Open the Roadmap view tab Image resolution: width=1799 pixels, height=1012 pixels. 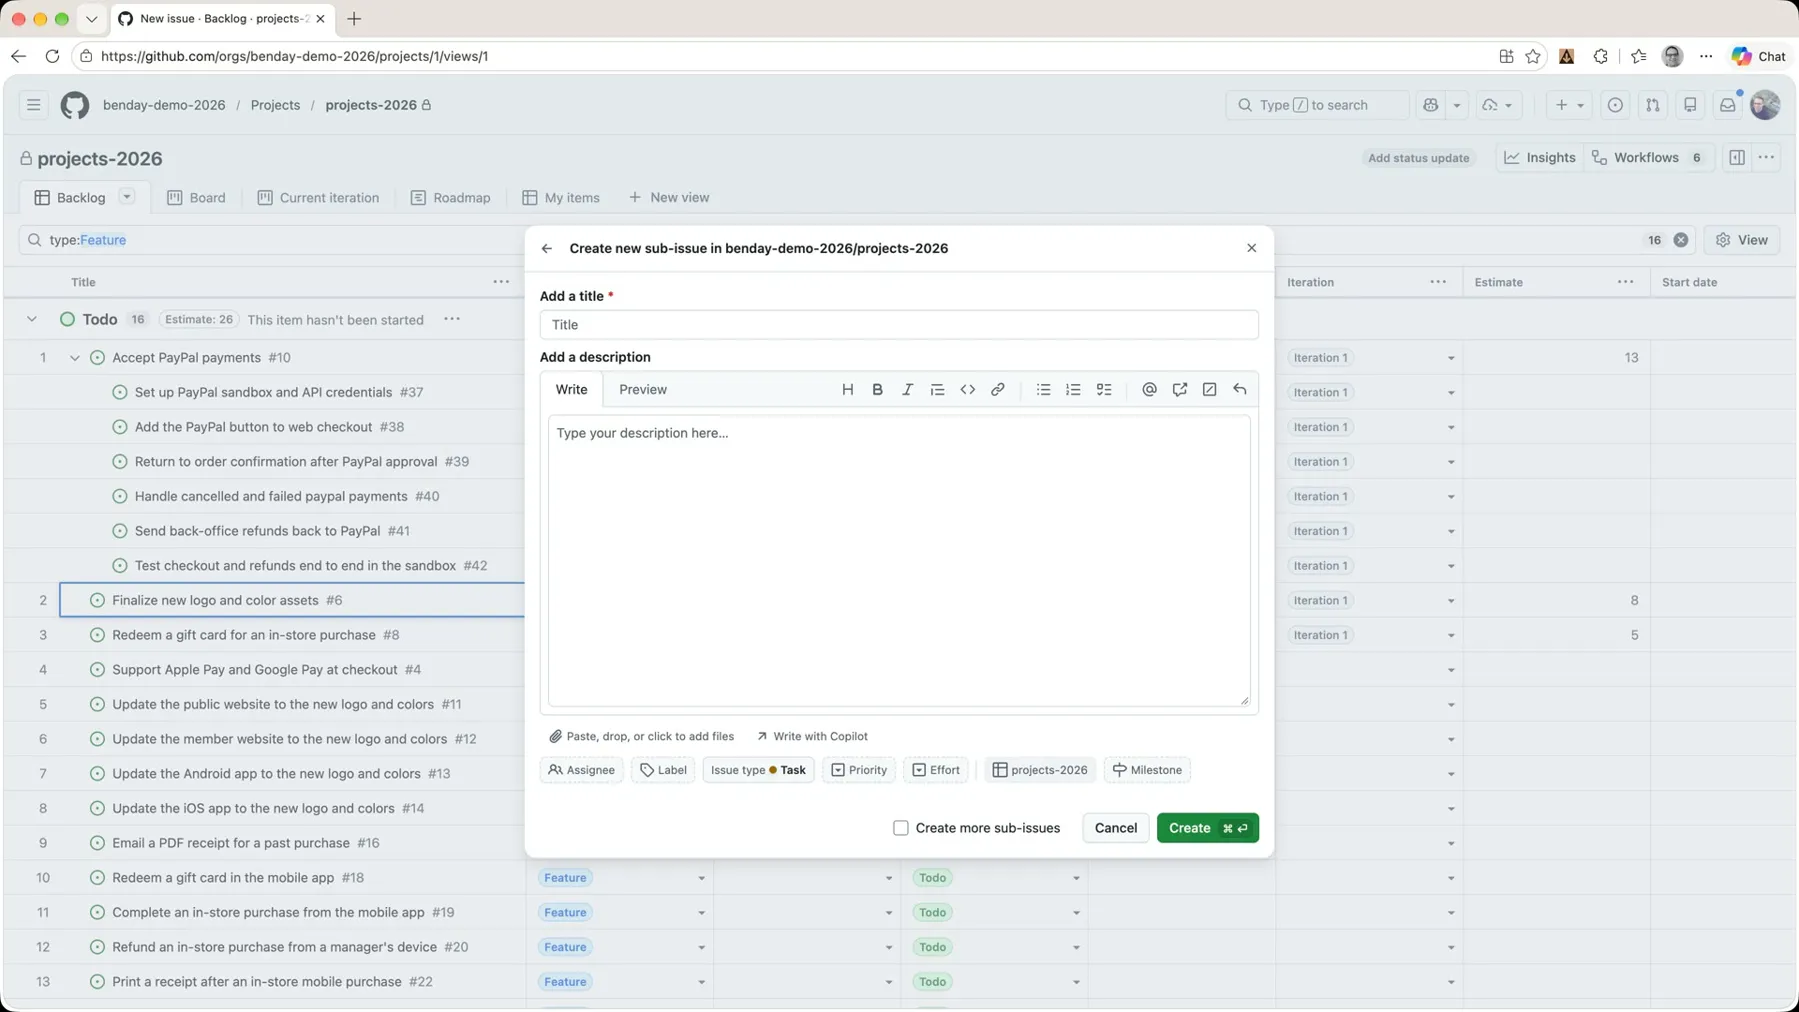click(450, 198)
